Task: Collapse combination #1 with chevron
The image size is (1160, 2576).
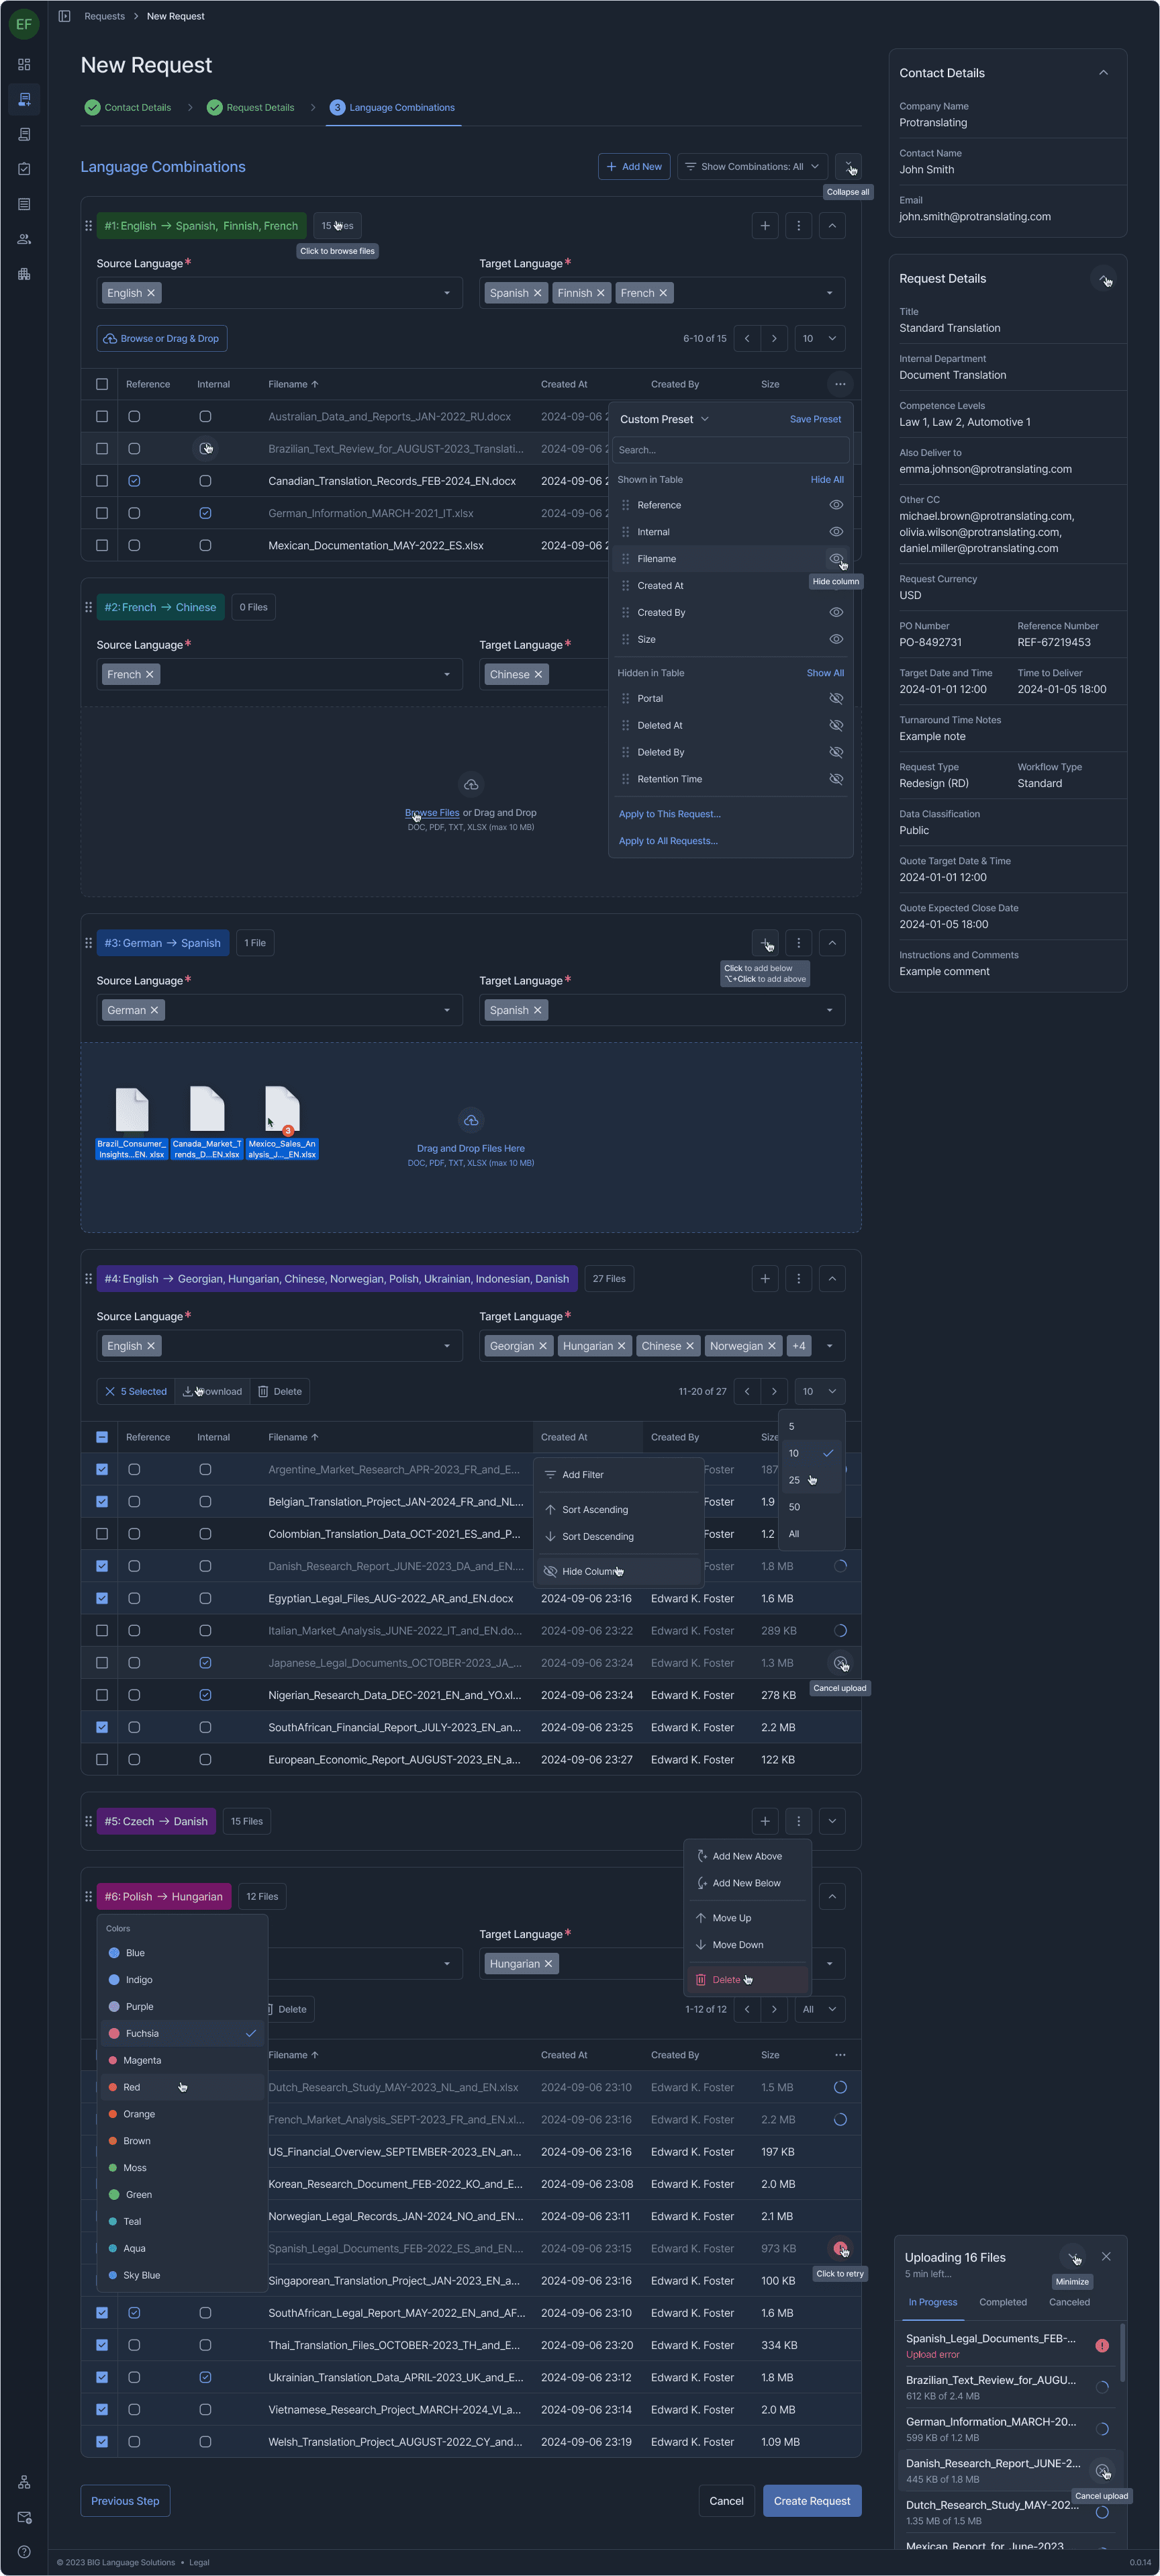Action: tap(832, 225)
